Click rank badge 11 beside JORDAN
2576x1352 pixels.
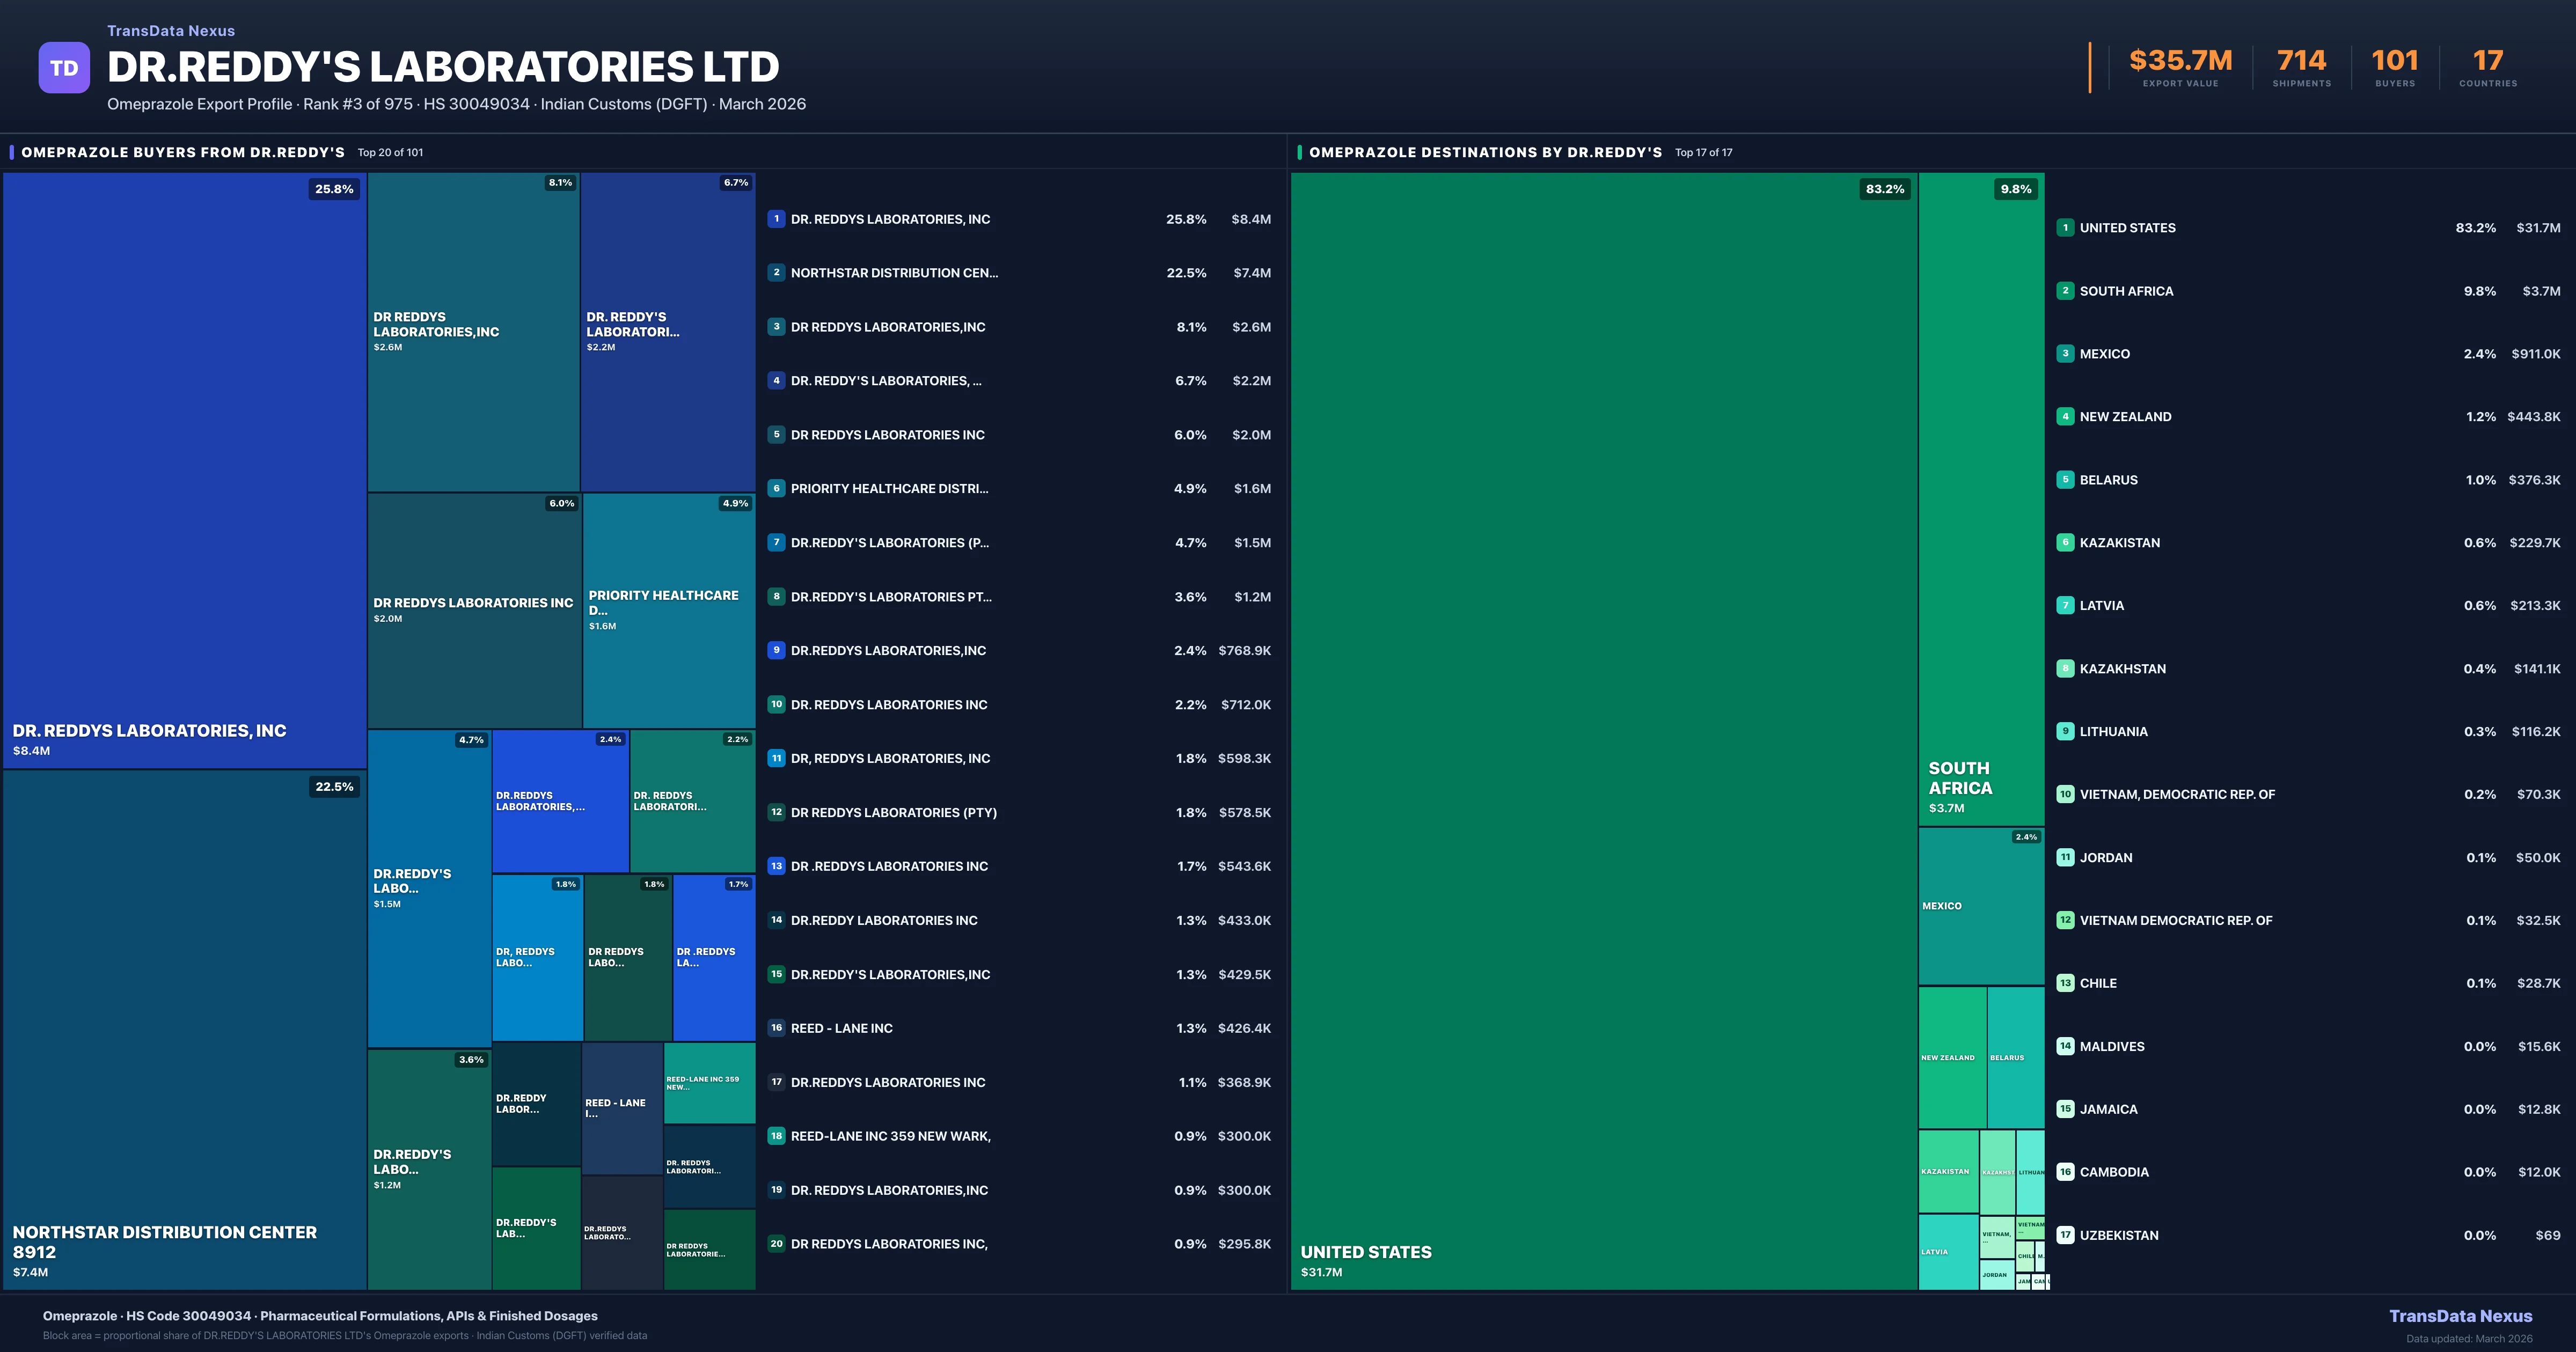2065,857
